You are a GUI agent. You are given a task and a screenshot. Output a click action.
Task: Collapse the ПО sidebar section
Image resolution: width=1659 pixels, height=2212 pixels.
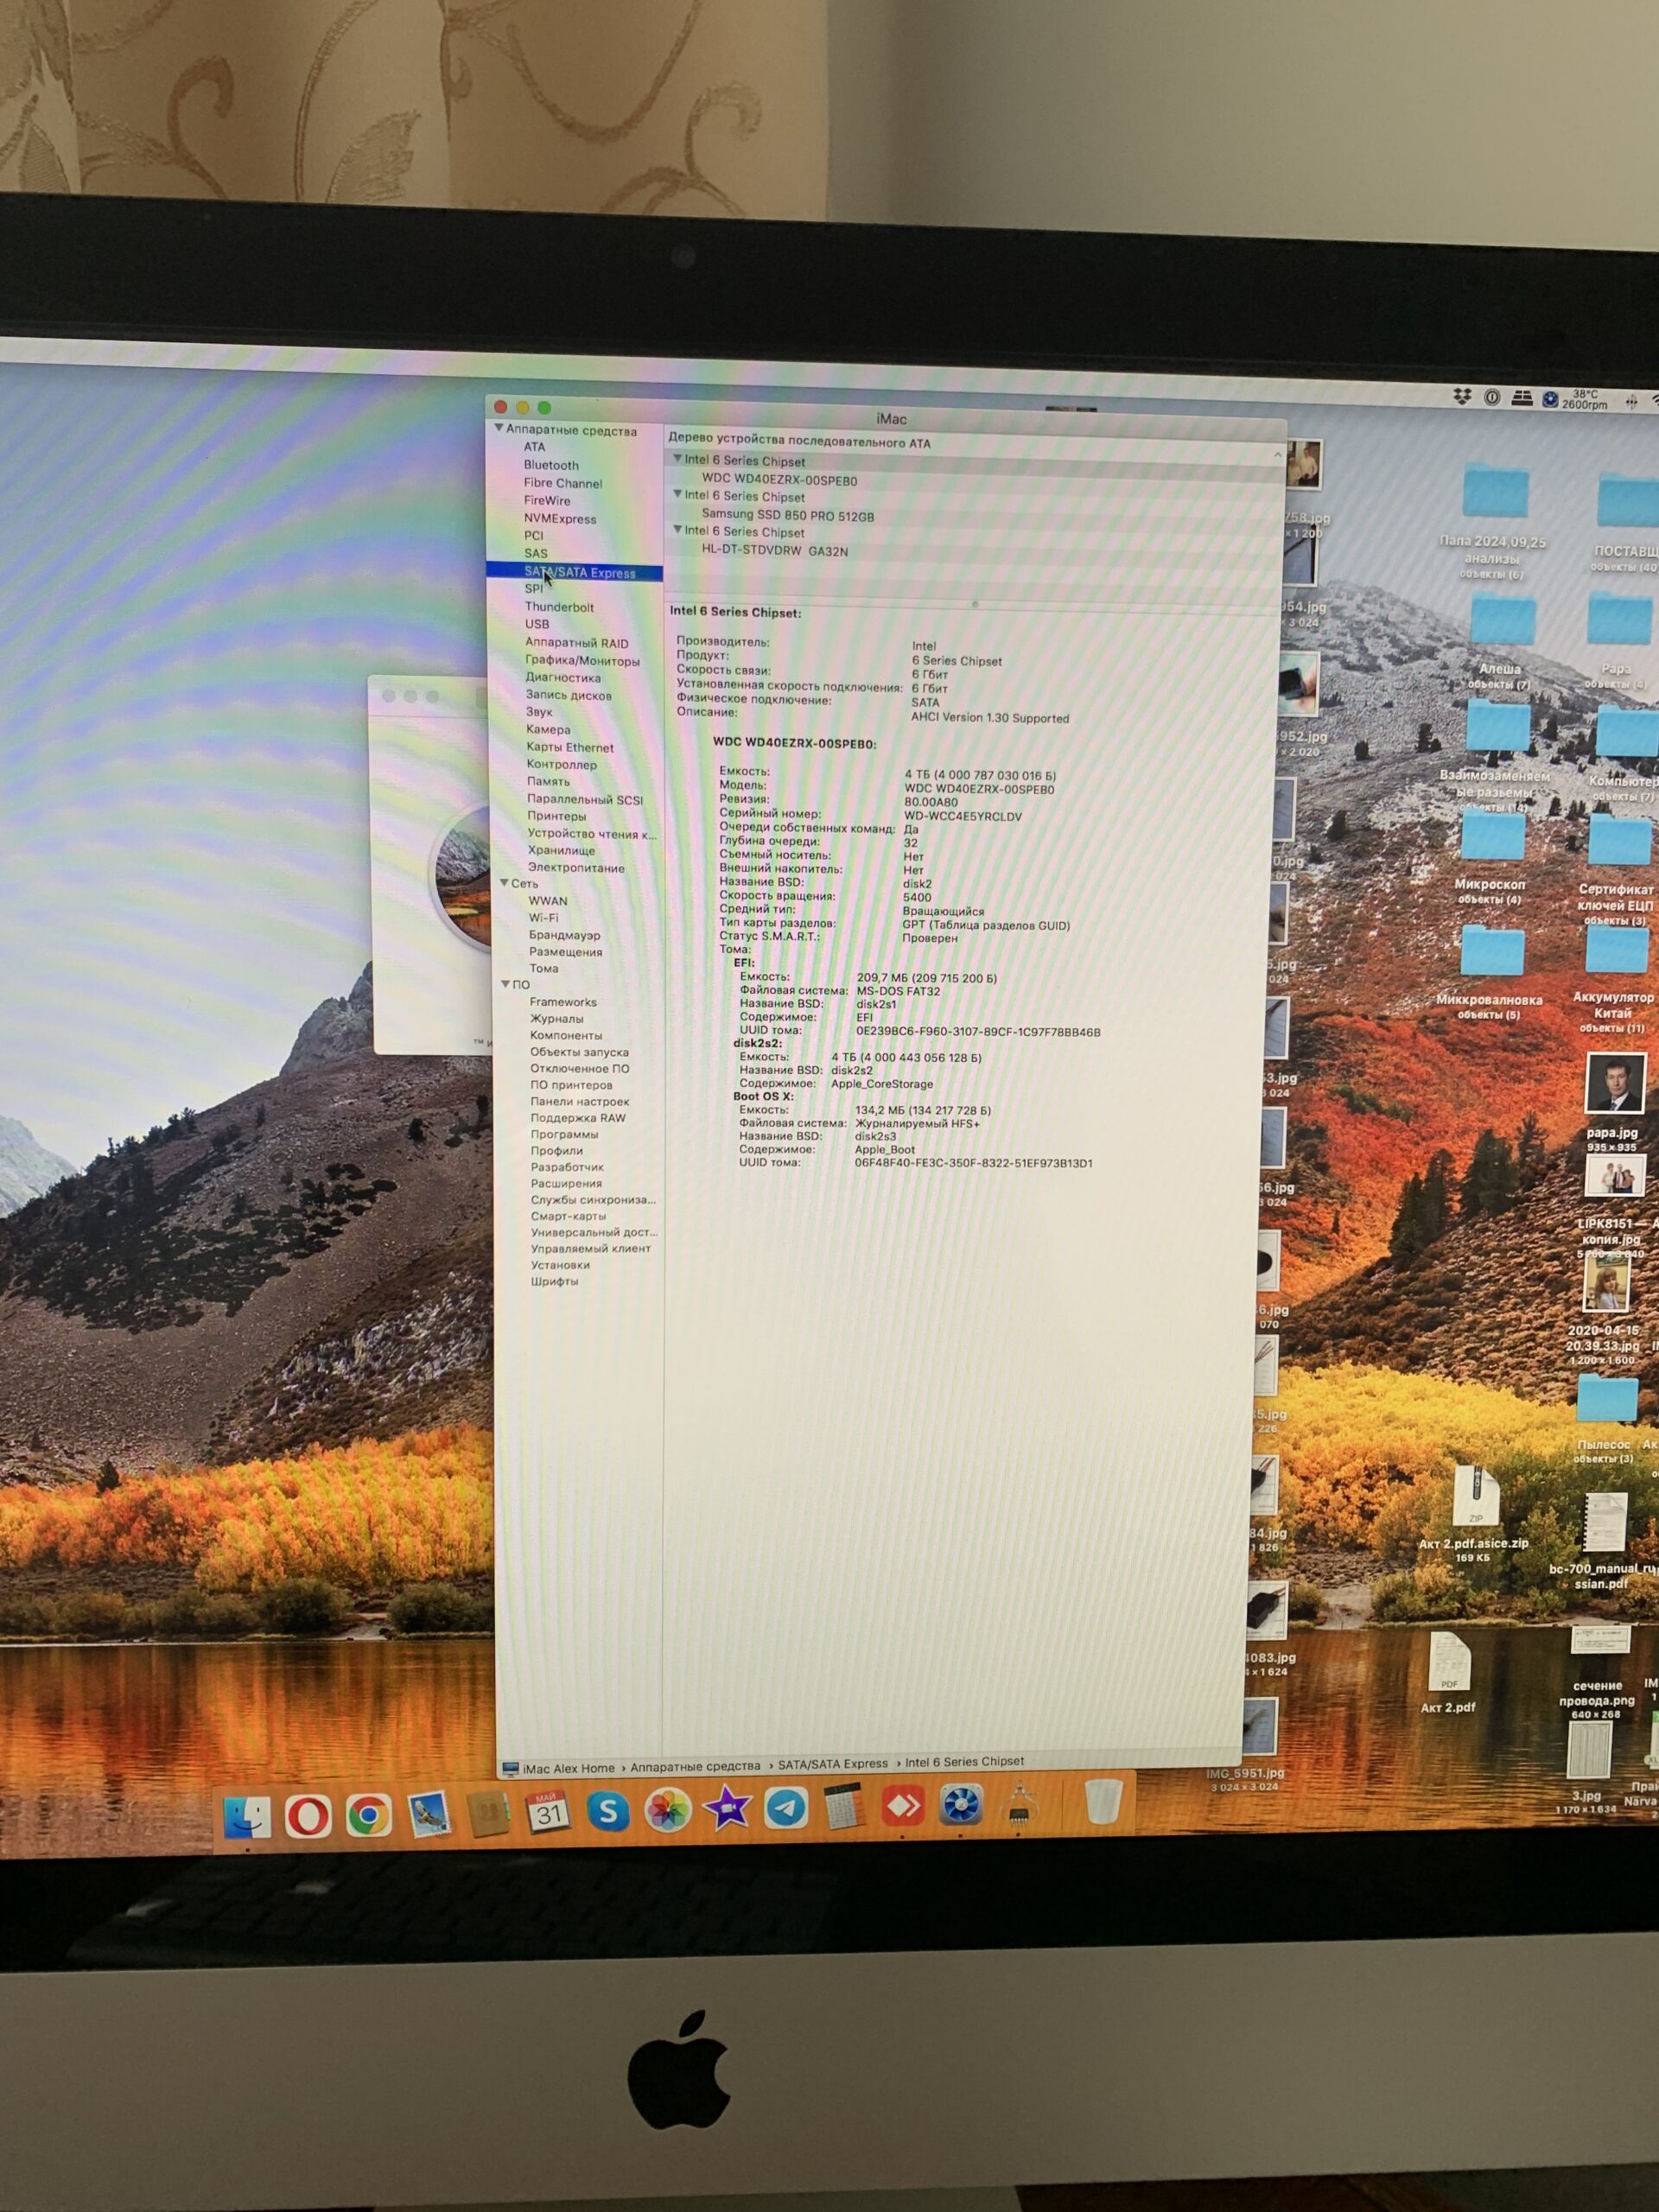[x=506, y=984]
